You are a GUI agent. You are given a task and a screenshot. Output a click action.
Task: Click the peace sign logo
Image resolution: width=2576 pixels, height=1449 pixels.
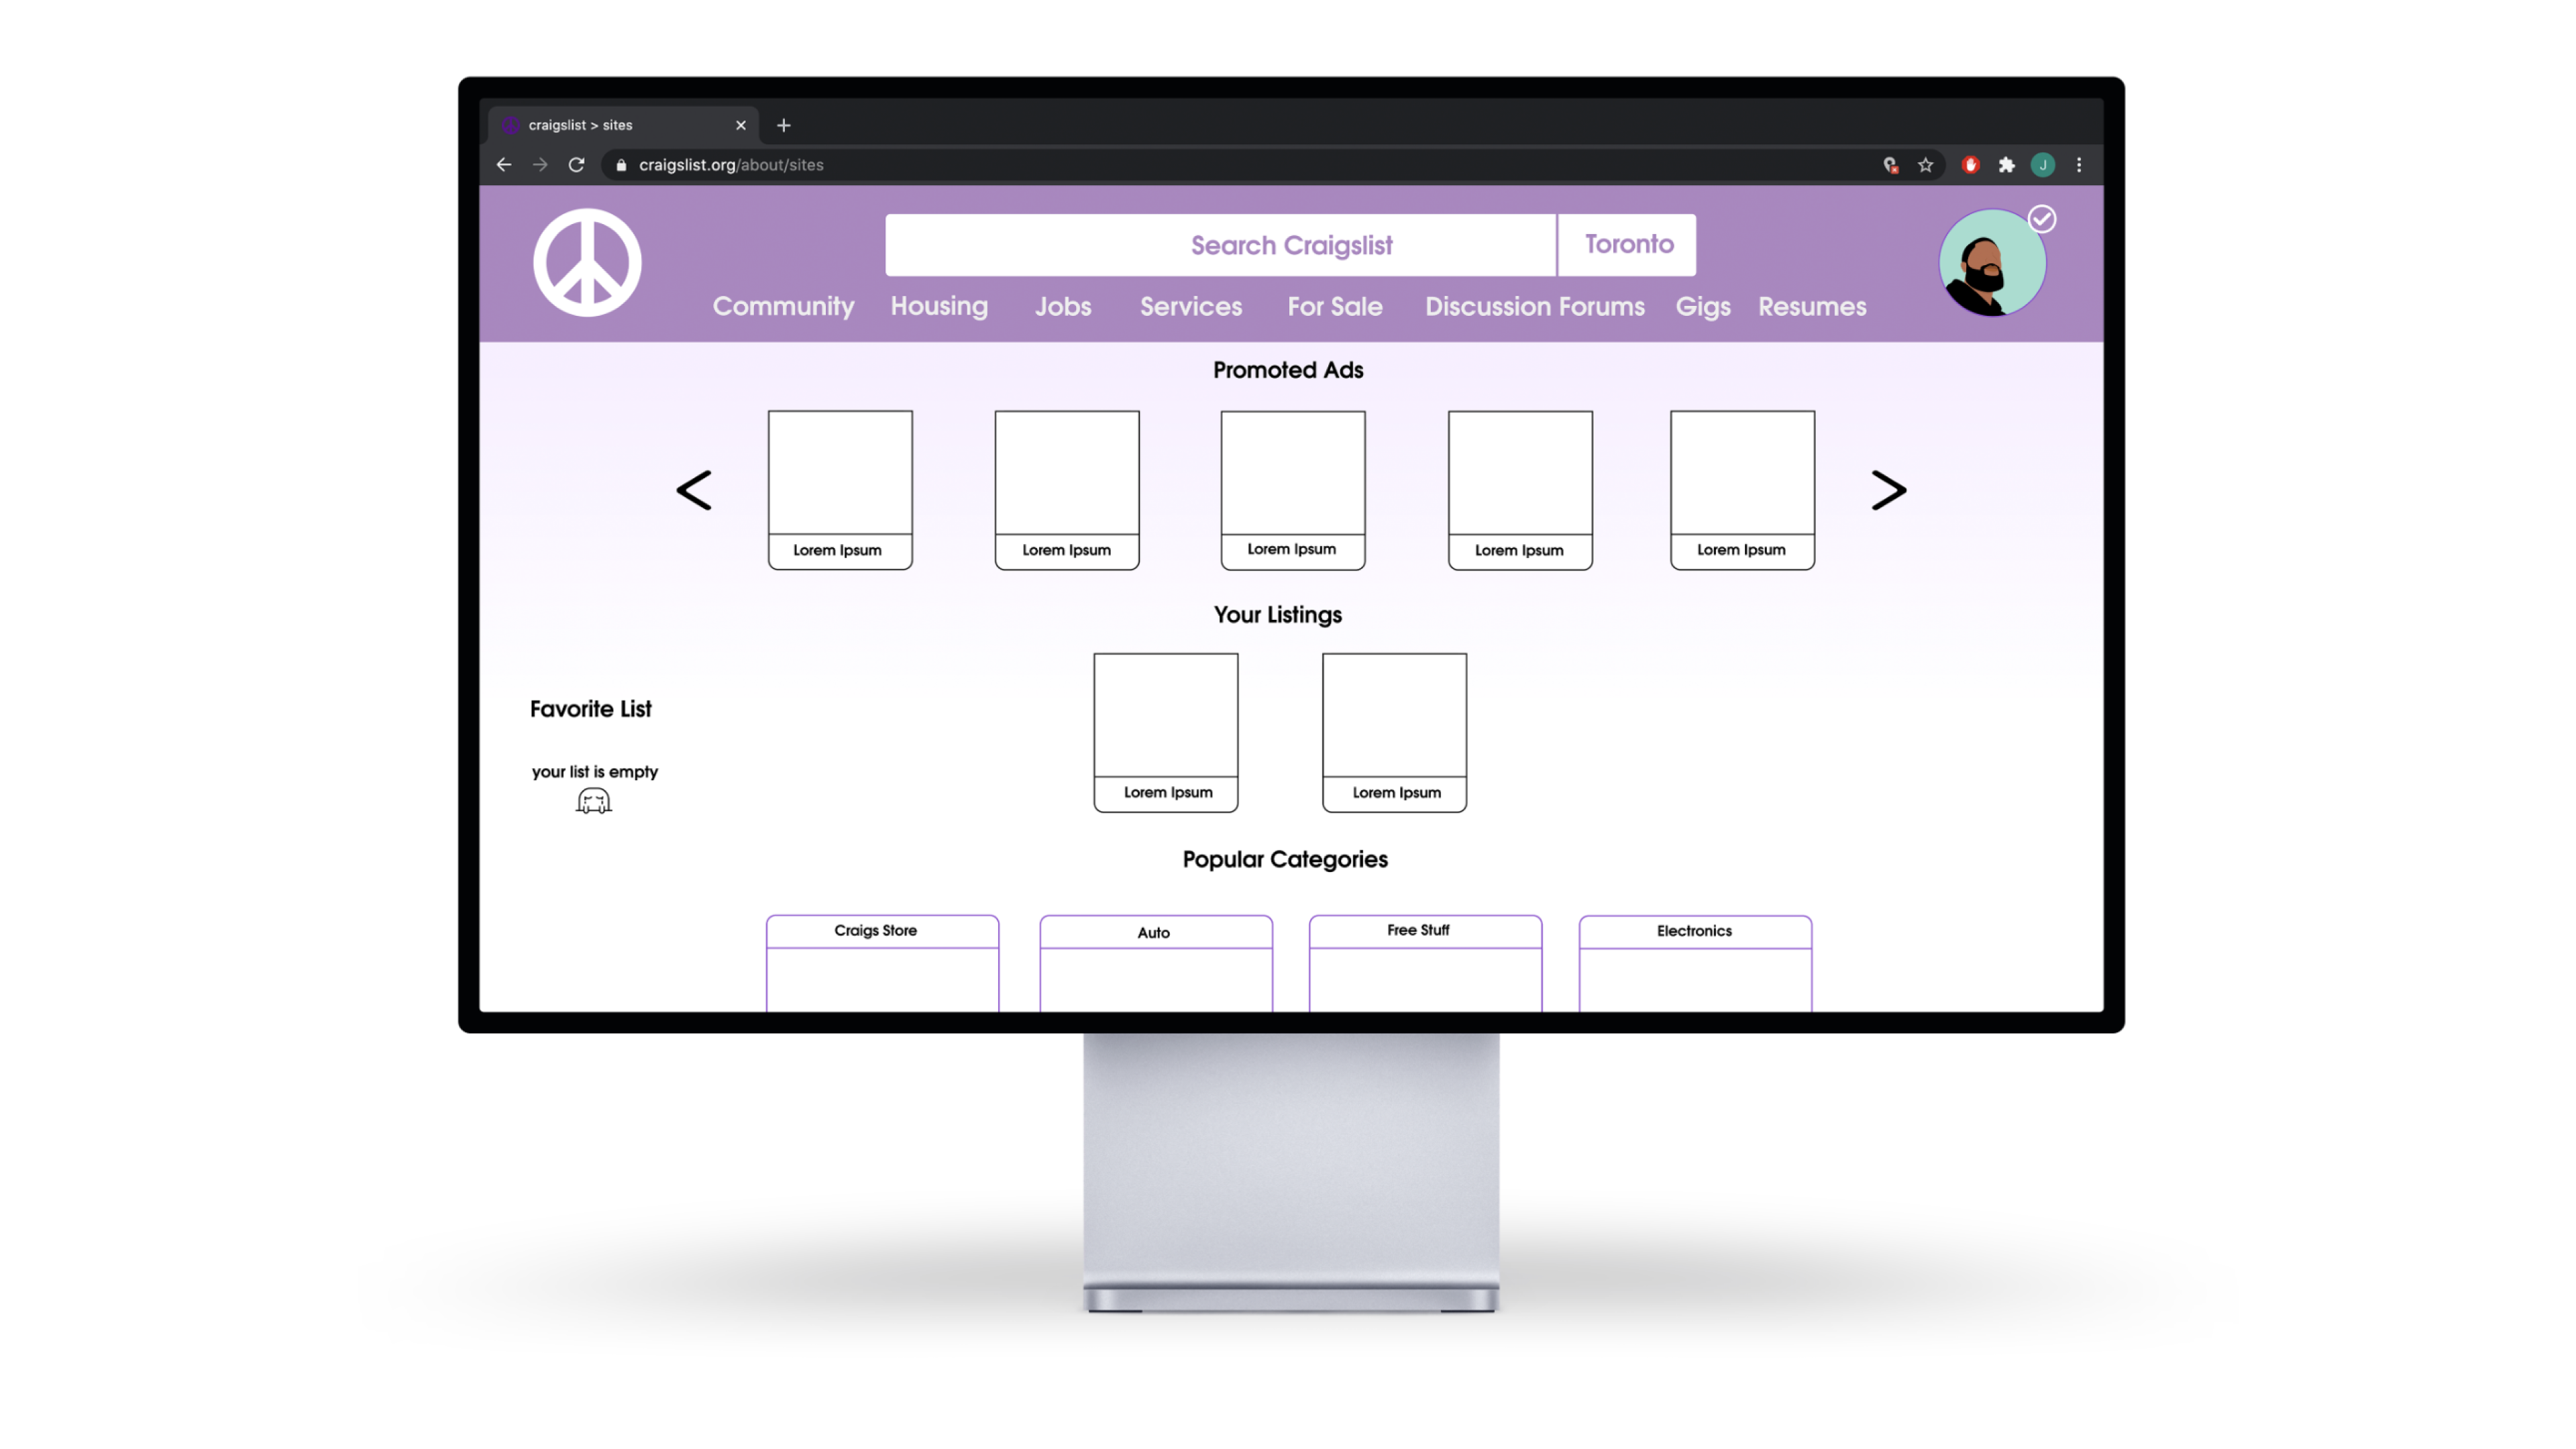587,263
